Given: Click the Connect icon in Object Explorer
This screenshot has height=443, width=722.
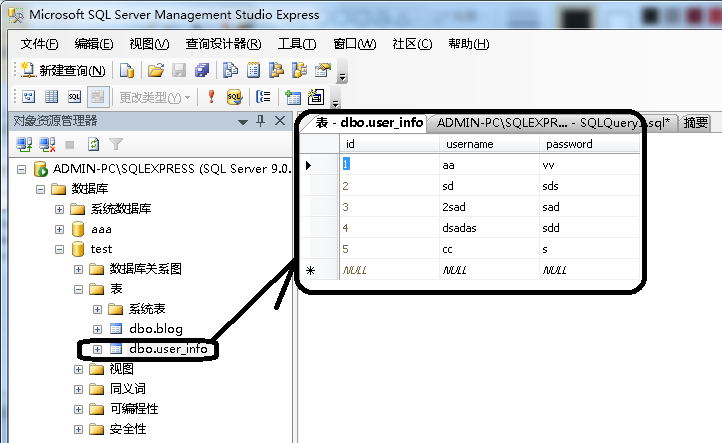Looking at the screenshot, I should point(24,145).
